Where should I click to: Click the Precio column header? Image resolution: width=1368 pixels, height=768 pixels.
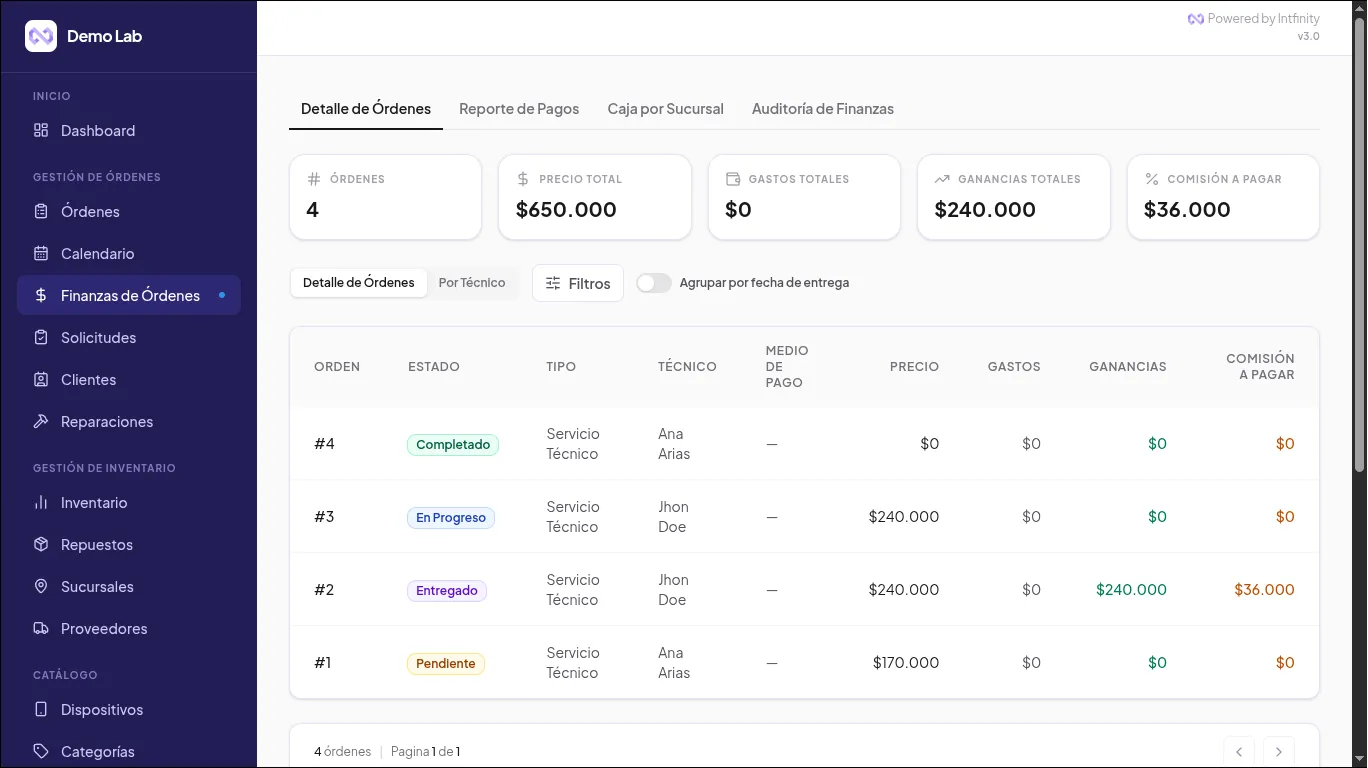click(914, 367)
